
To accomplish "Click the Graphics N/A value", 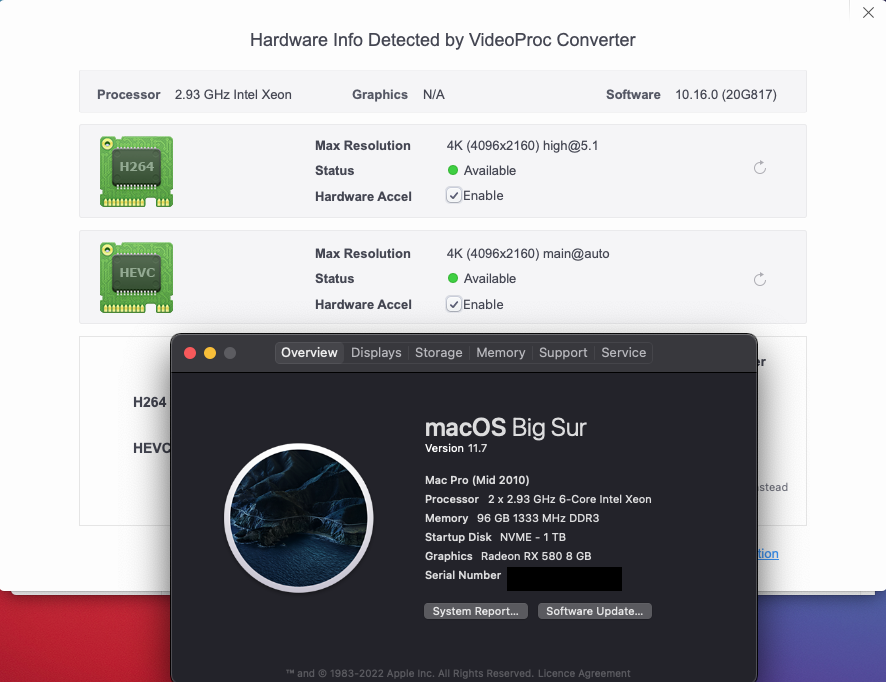I will pyautogui.click(x=433, y=94).
